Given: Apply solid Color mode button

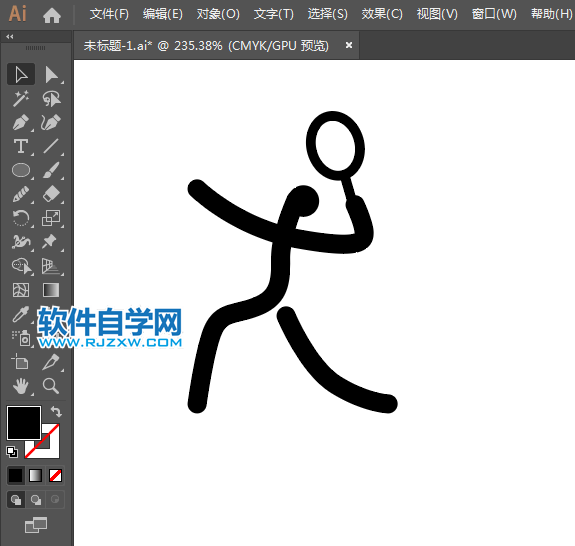Looking at the screenshot, I should [x=16, y=476].
